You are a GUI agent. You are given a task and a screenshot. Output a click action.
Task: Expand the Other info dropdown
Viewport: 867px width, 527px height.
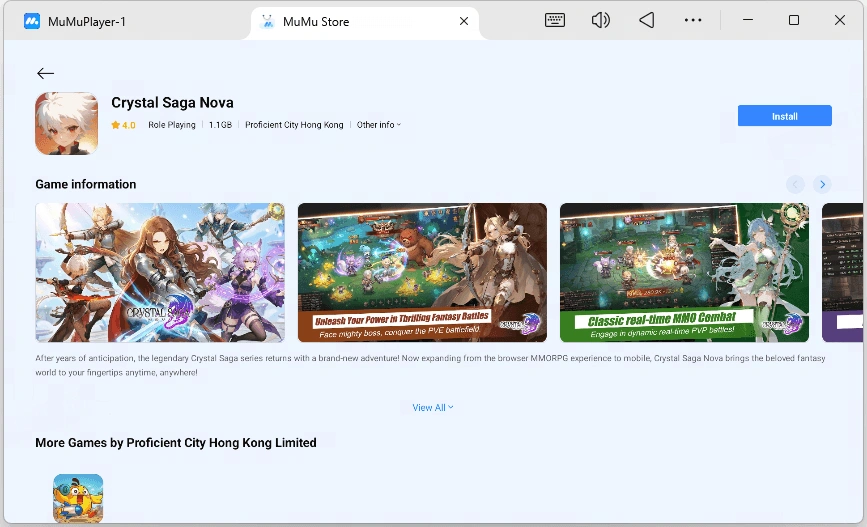(379, 125)
